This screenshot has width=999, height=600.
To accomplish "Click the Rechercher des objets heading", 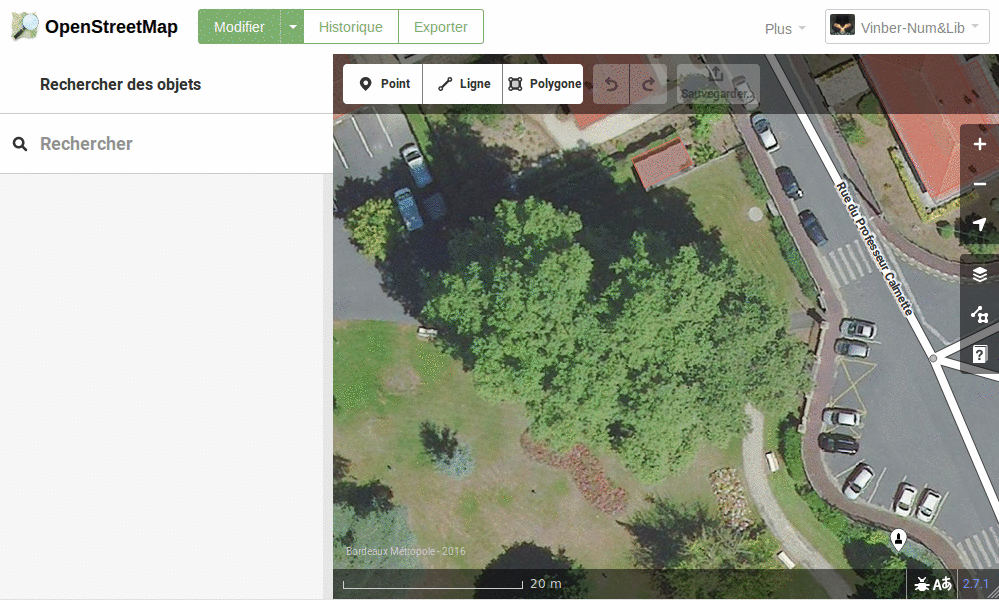I will pyautogui.click(x=120, y=84).
